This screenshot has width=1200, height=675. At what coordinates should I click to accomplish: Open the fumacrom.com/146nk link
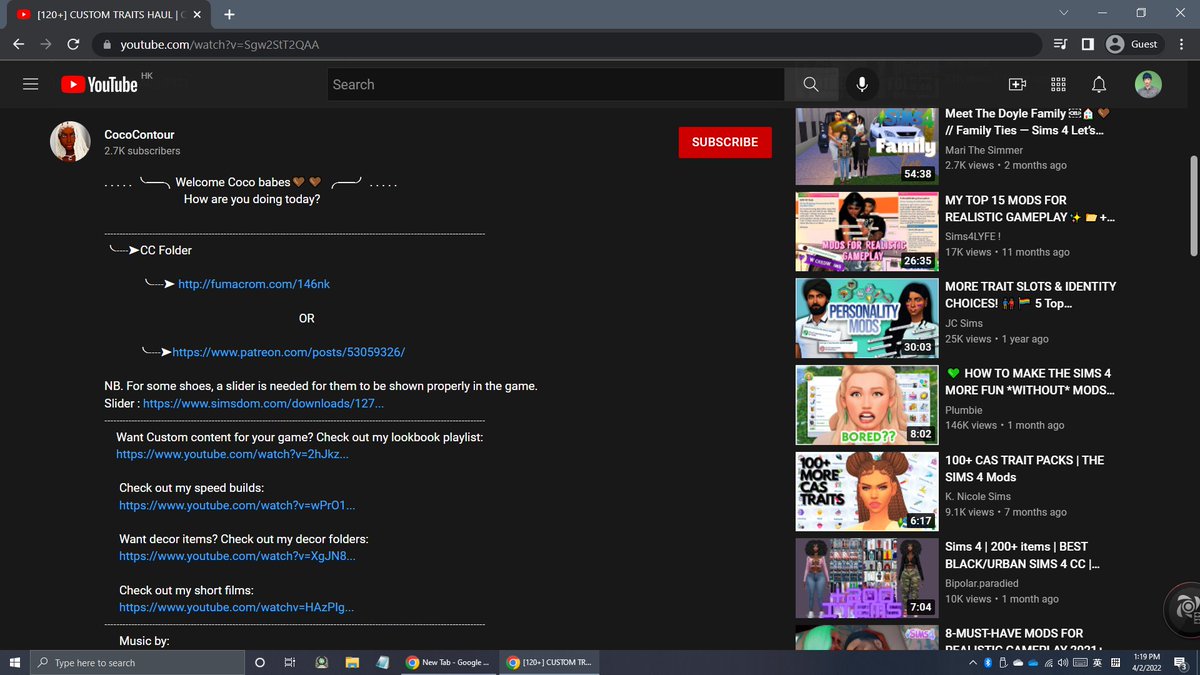pos(254,284)
